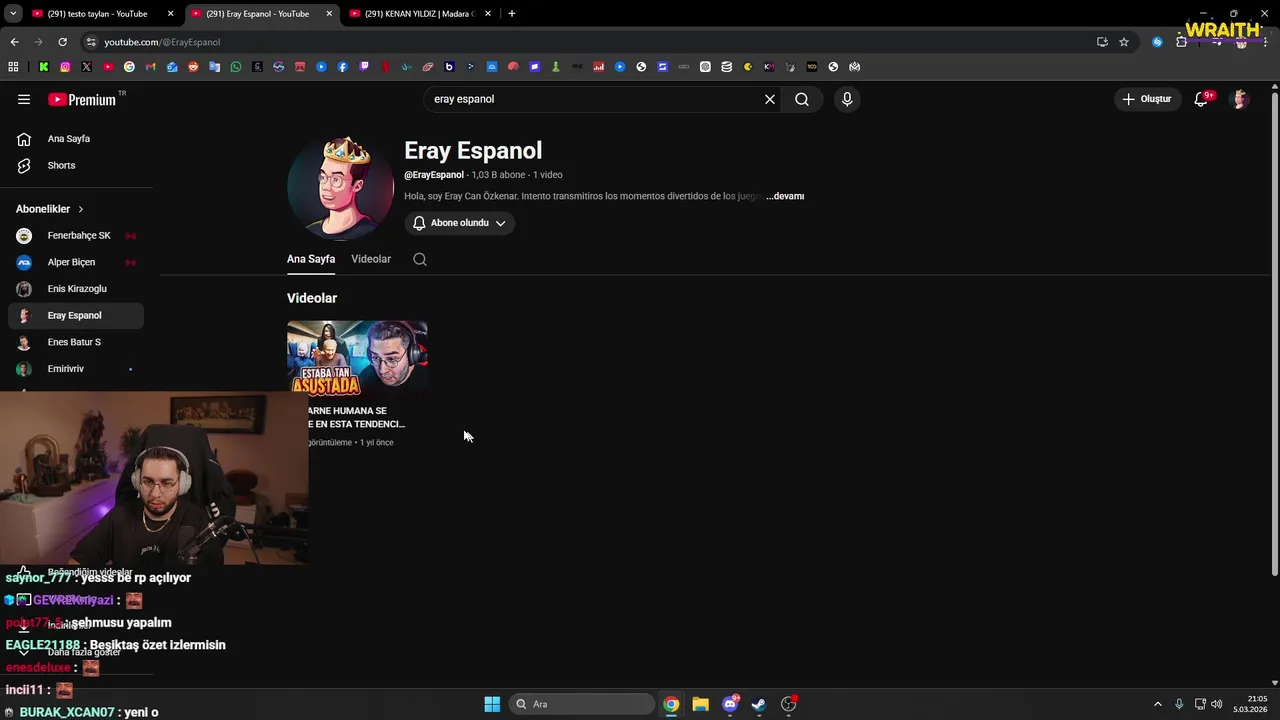
Task: Search within the Eray Espanol channel
Action: point(420,259)
